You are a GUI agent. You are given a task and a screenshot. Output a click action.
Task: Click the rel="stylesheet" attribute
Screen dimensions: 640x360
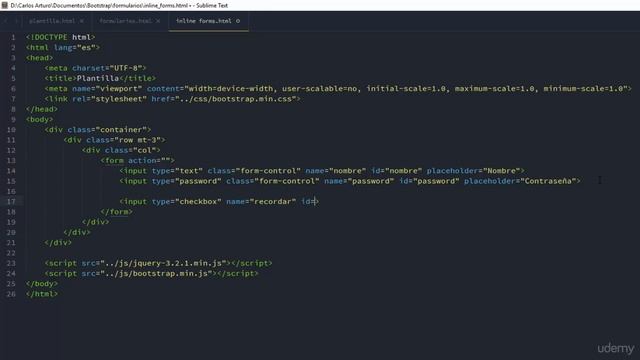(109, 99)
